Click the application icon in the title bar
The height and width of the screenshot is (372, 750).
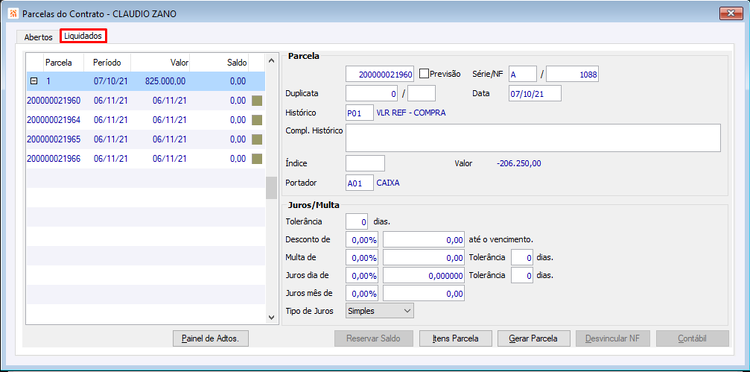pyautogui.click(x=14, y=13)
